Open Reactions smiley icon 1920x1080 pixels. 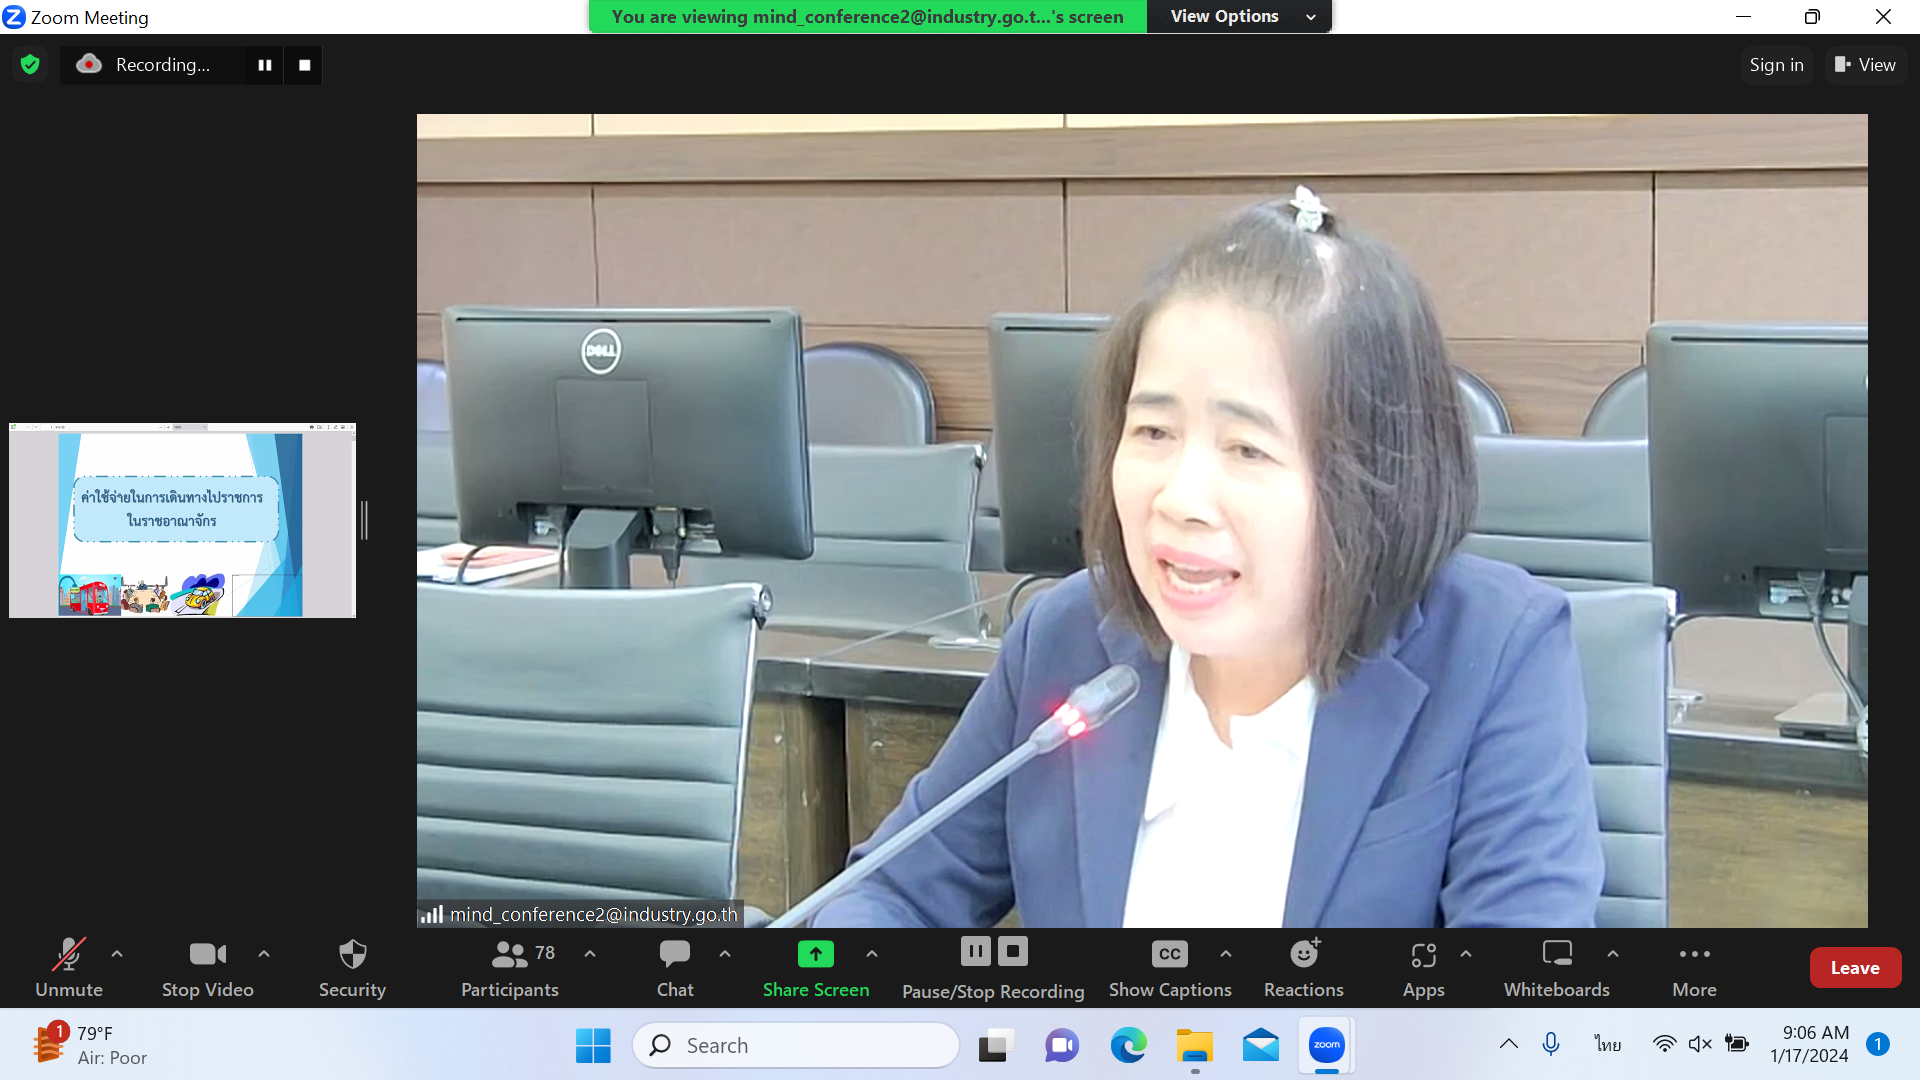pyautogui.click(x=1304, y=954)
